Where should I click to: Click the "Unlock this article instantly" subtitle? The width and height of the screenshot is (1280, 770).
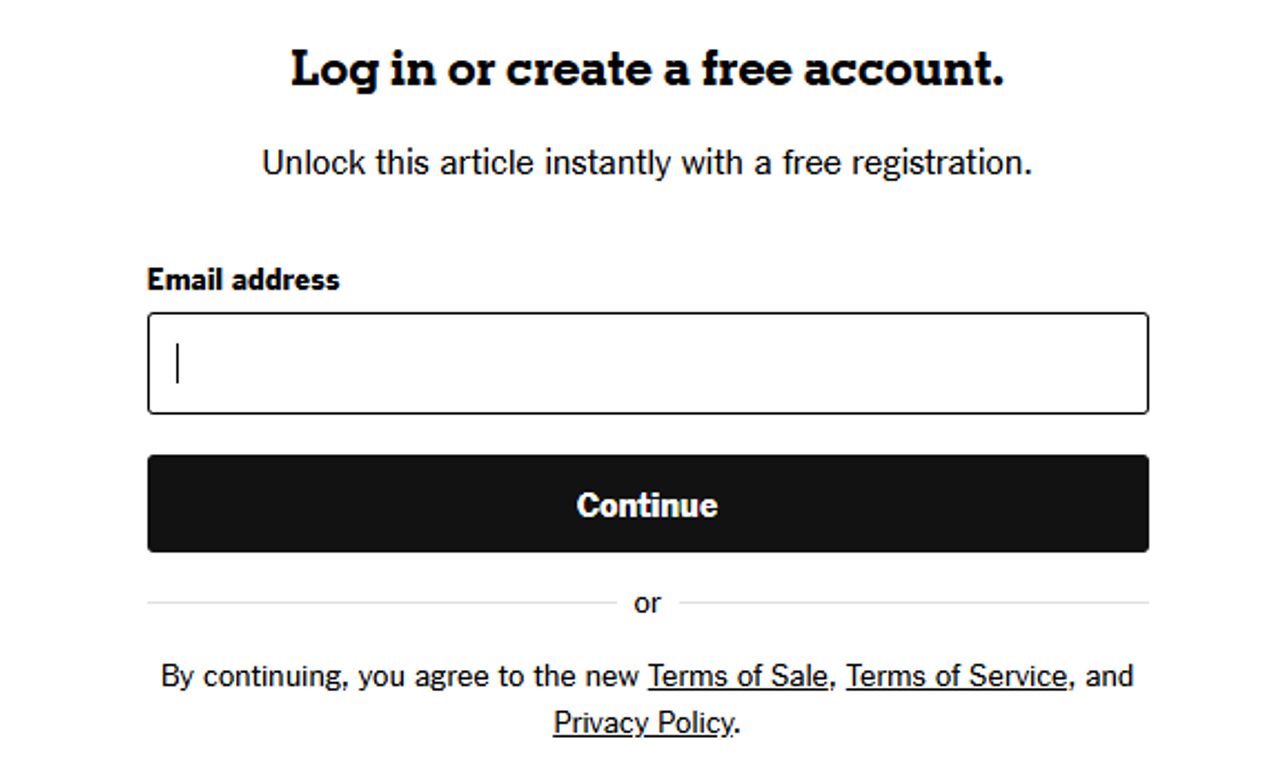click(x=646, y=162)
